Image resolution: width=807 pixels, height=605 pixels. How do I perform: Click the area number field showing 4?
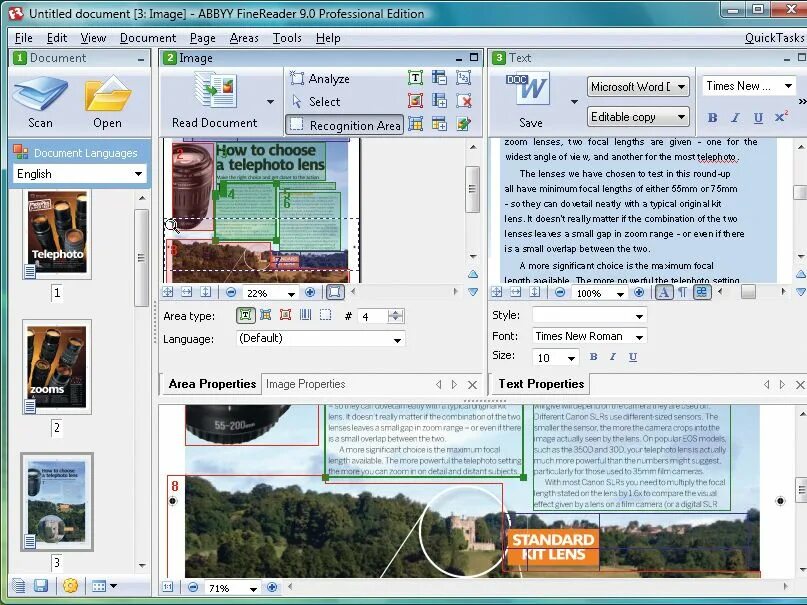click(x=372, y=316)
